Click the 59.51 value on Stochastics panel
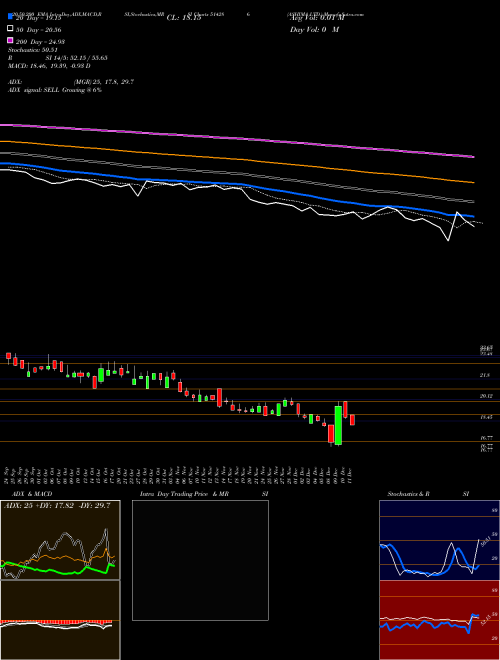The height and width of the screenshot is (660, 500). click(484, 542)
